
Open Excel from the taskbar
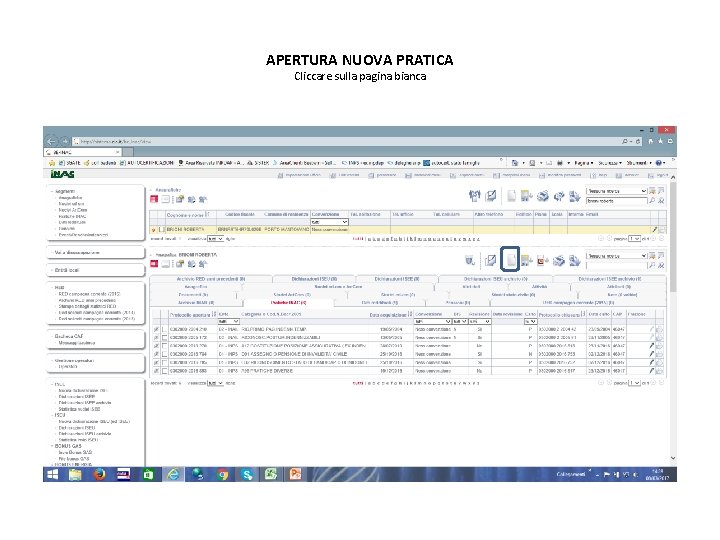click(x=271, y=474)
